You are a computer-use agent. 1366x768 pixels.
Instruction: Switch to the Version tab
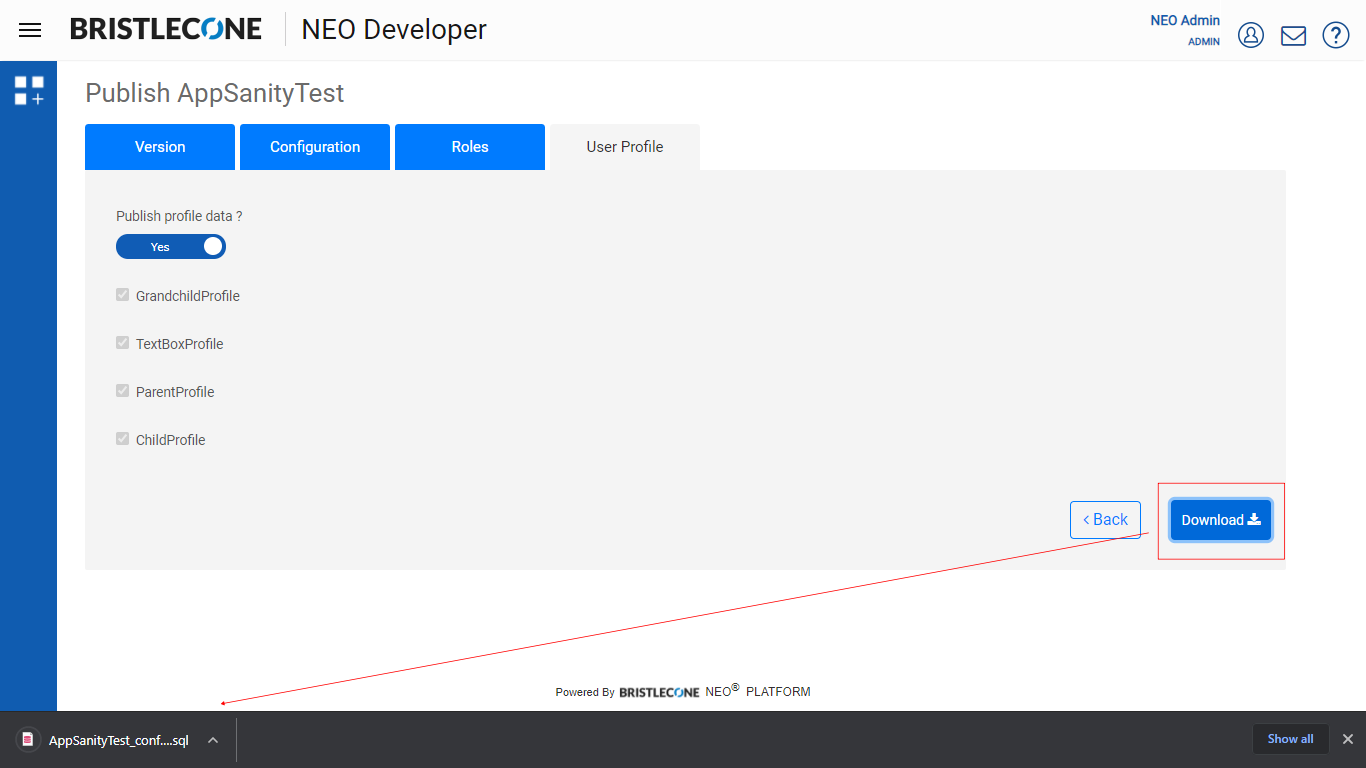click(160, 147)
